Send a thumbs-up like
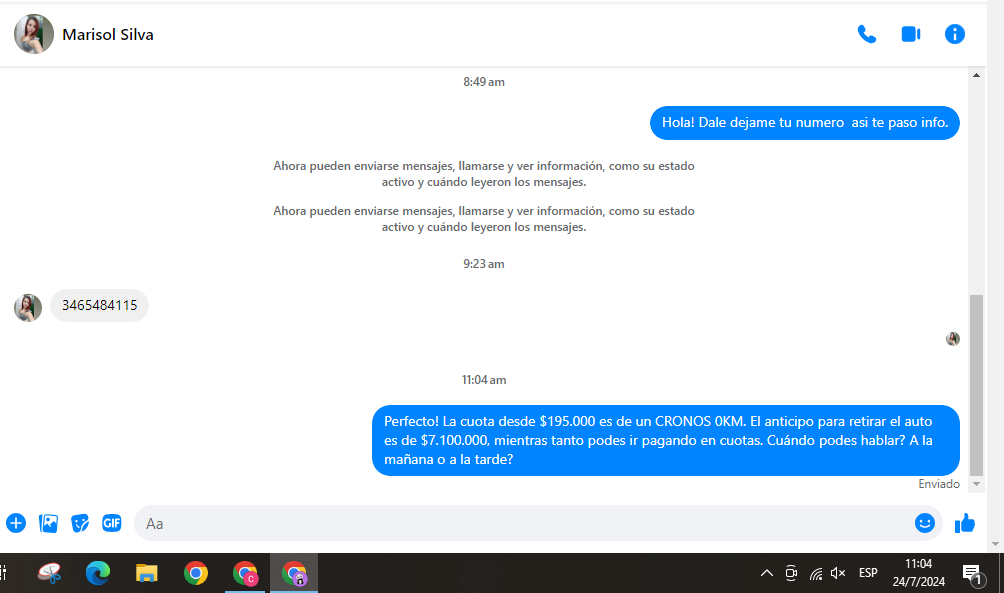 964,523
